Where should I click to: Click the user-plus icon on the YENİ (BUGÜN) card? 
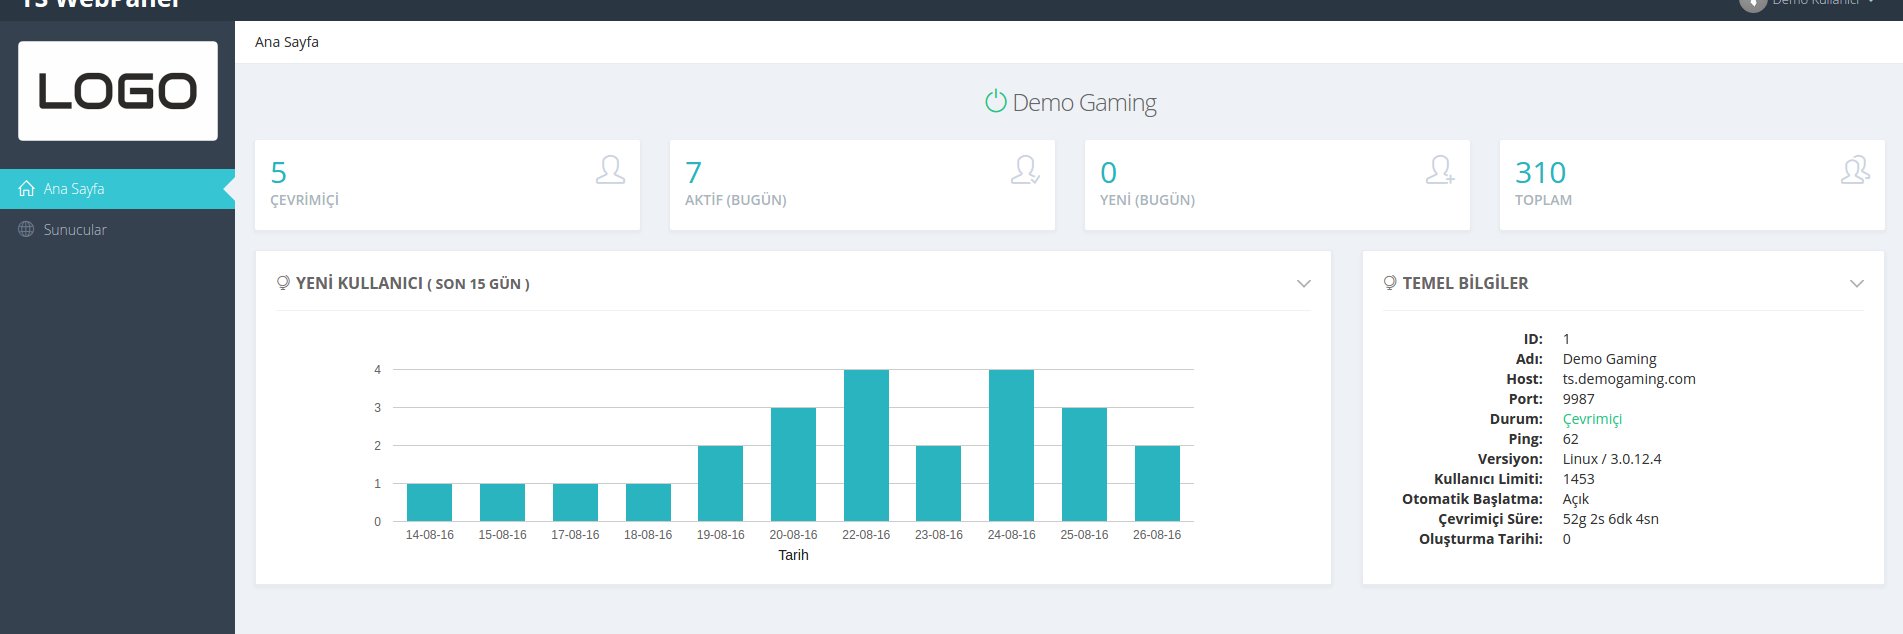[x=1440, y=170]
